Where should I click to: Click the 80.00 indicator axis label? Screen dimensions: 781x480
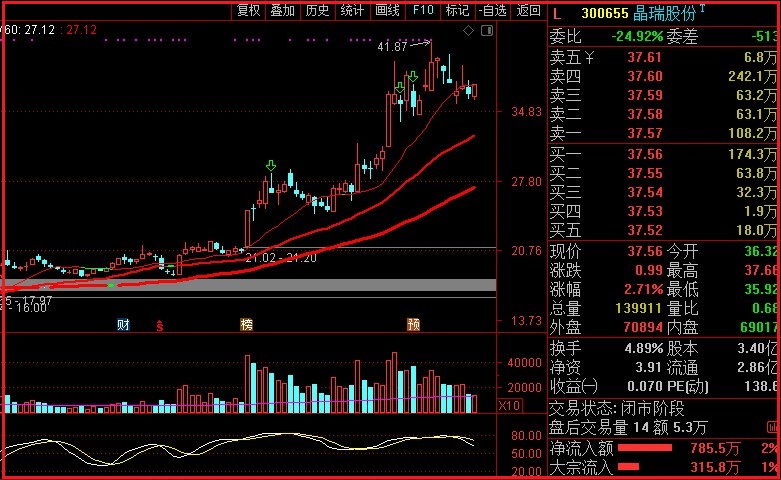(x=526, y=436)
